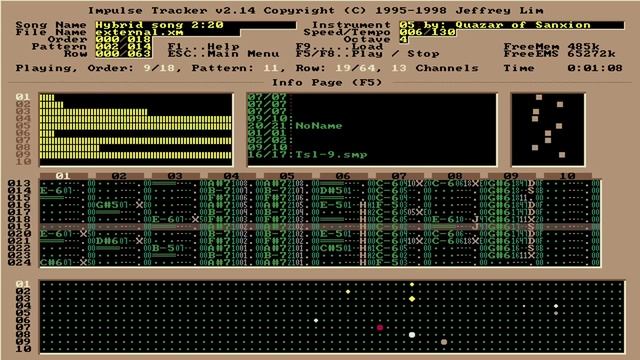The height and width of the screenshot is (360, 640).
Task: Select pattern channel header 01
Action: [x=63, y=176]
